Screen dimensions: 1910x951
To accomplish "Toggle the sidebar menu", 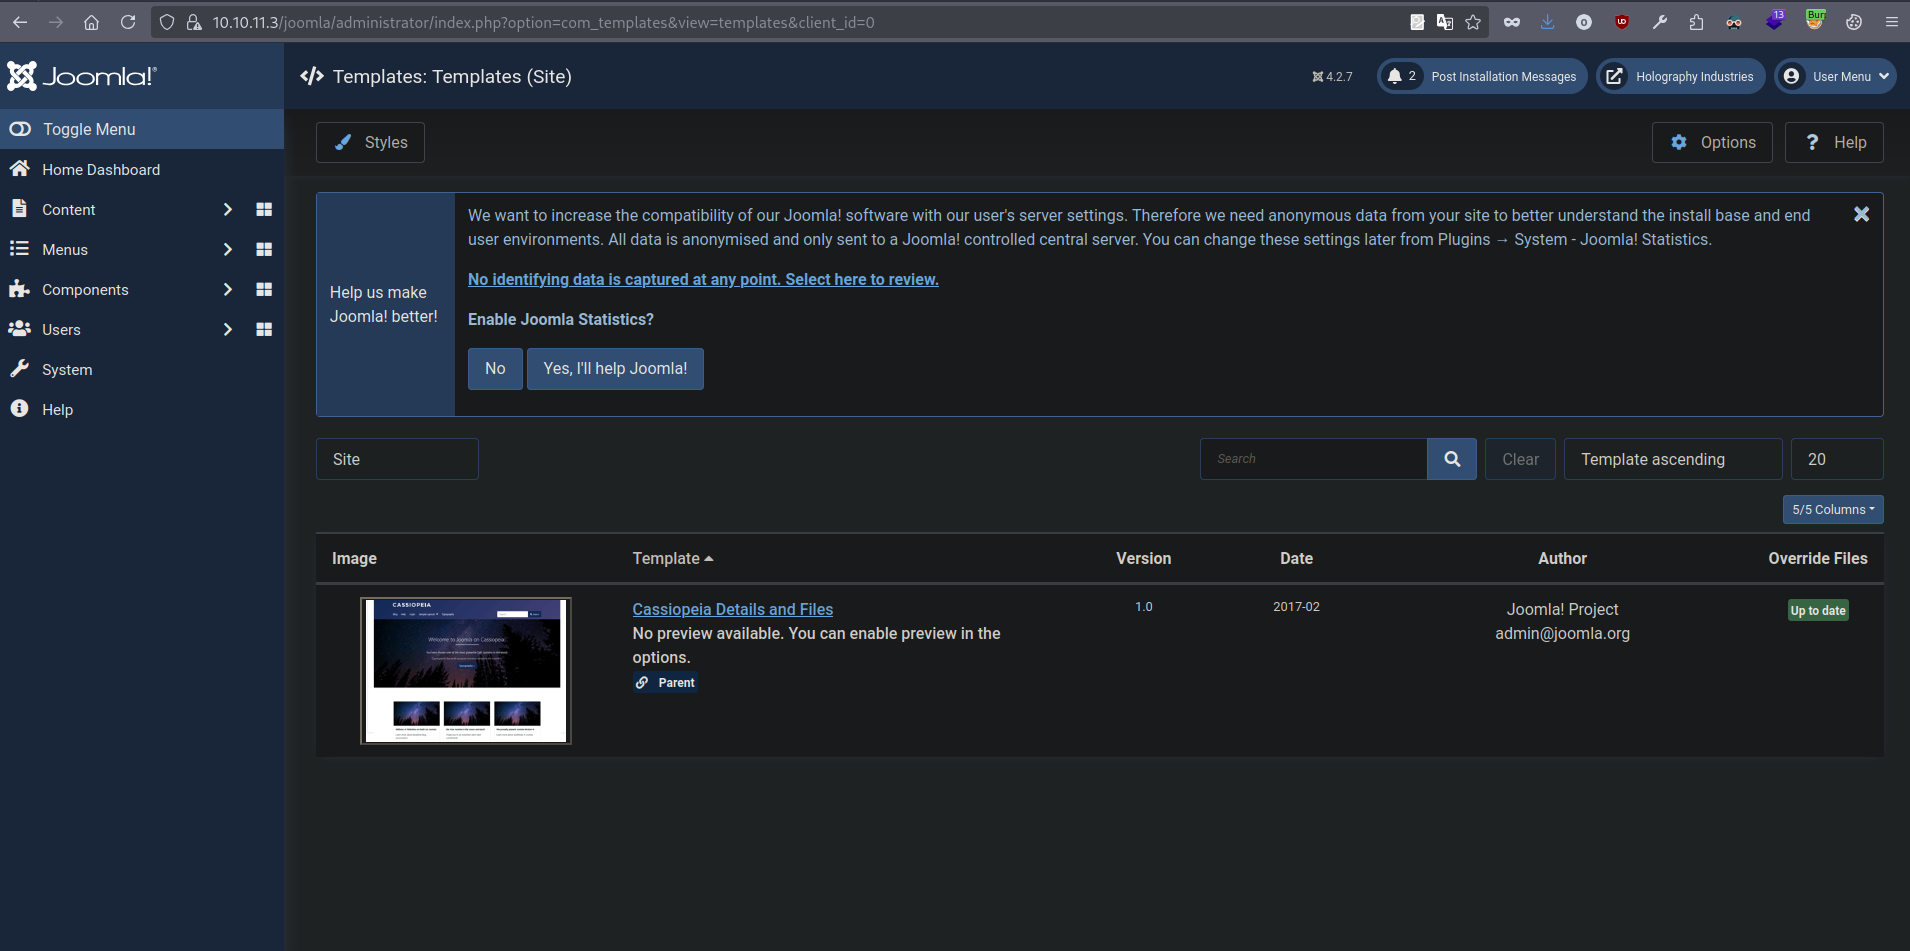I will click(142, 129).
